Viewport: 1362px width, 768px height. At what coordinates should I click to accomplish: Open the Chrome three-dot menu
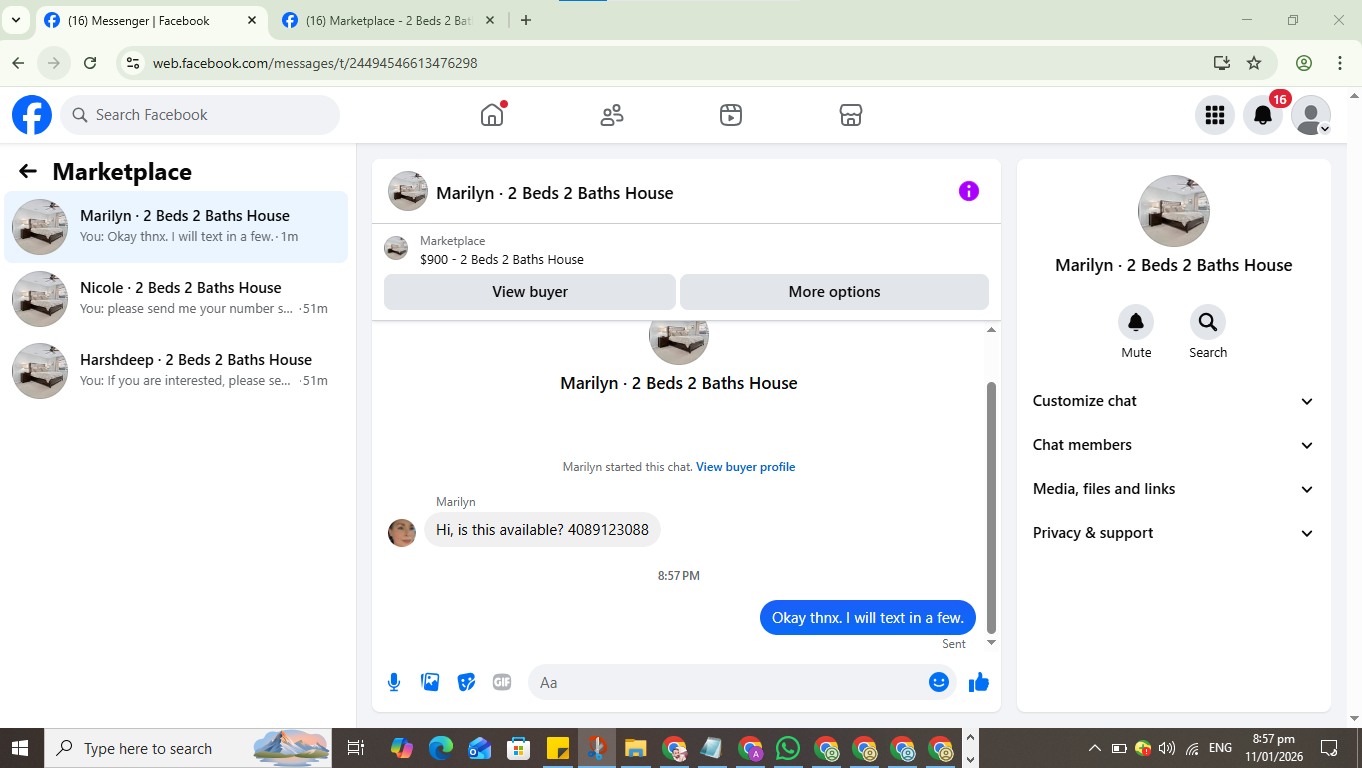[x=1340, y=63]
